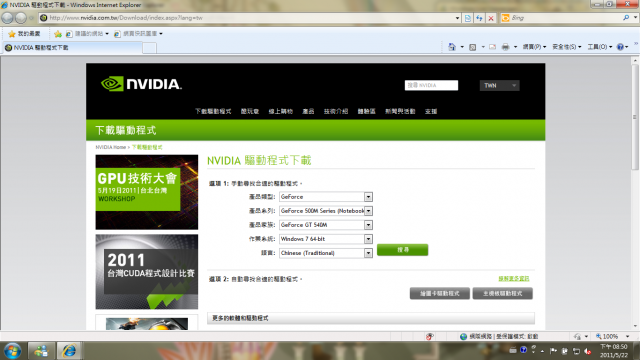Click the browser Back button
Screen dimensions: 640x360
(x=7, y=18)
